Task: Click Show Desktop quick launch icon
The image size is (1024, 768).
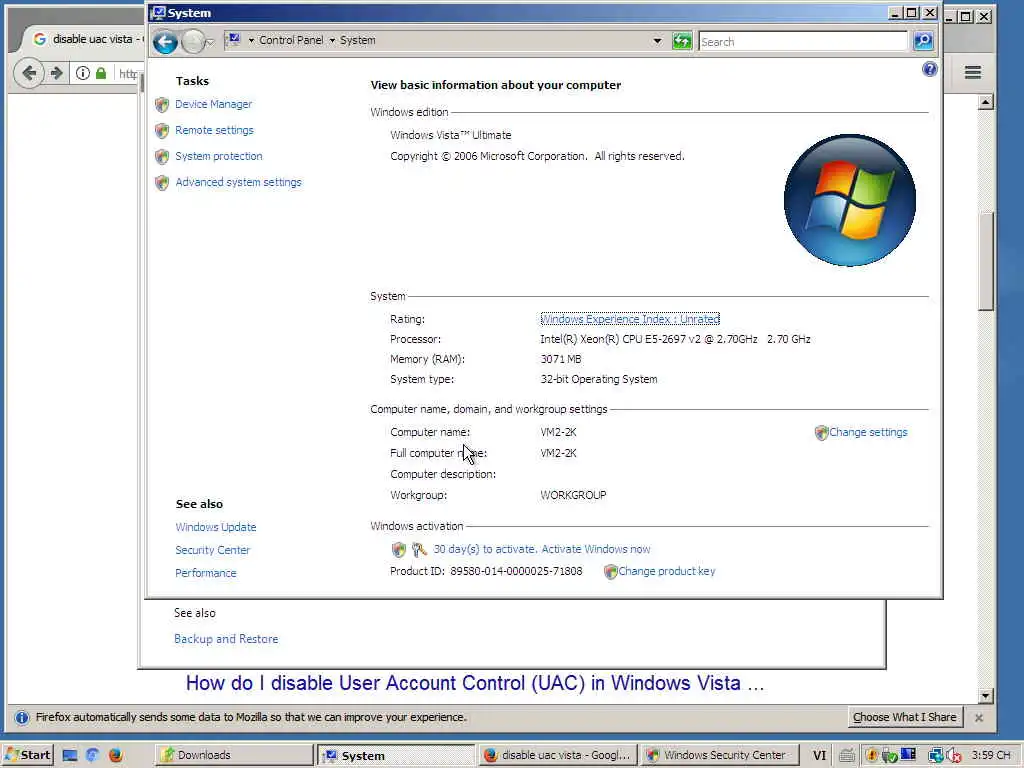Action: pos(69,756)
